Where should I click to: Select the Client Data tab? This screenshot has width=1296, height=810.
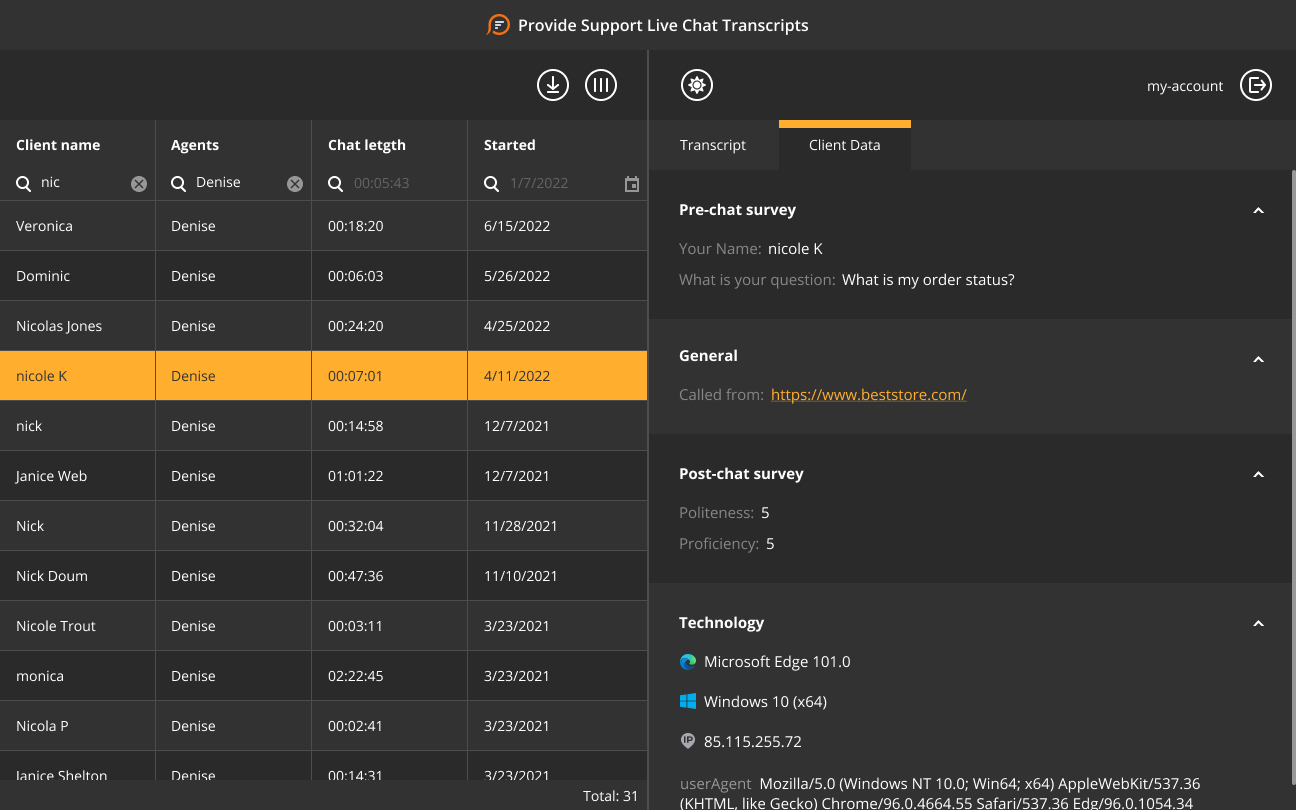coord(844,145)
